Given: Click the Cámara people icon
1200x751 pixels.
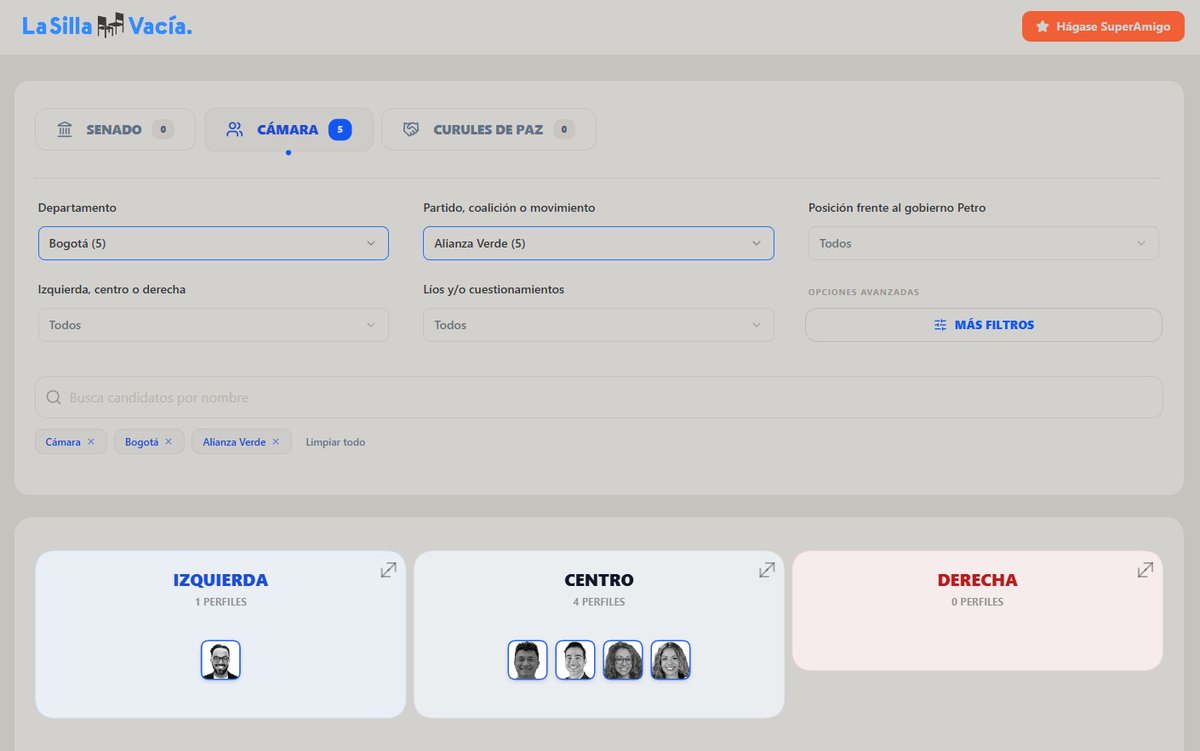Looking at the screenshot, I should pos(235,129).
